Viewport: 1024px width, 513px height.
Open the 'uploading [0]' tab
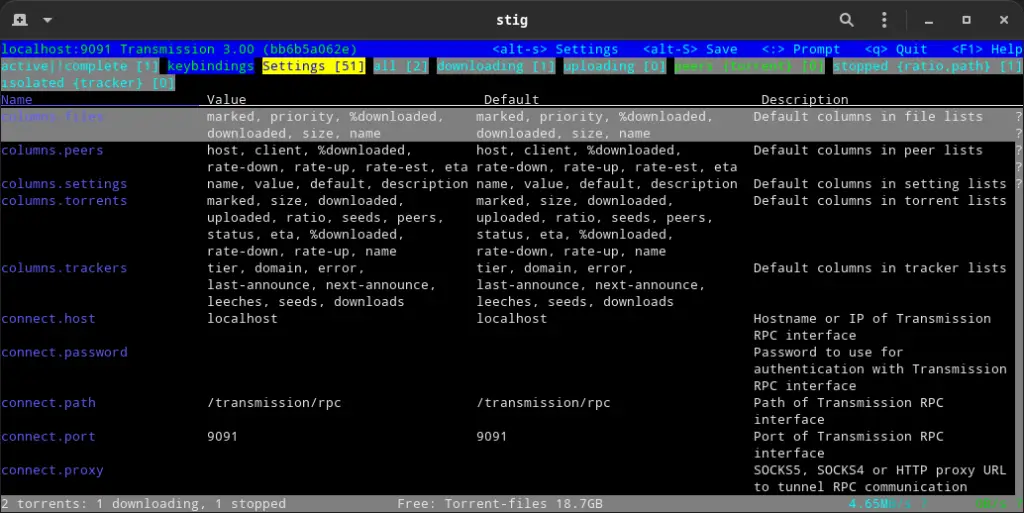(x=615, y=66)
